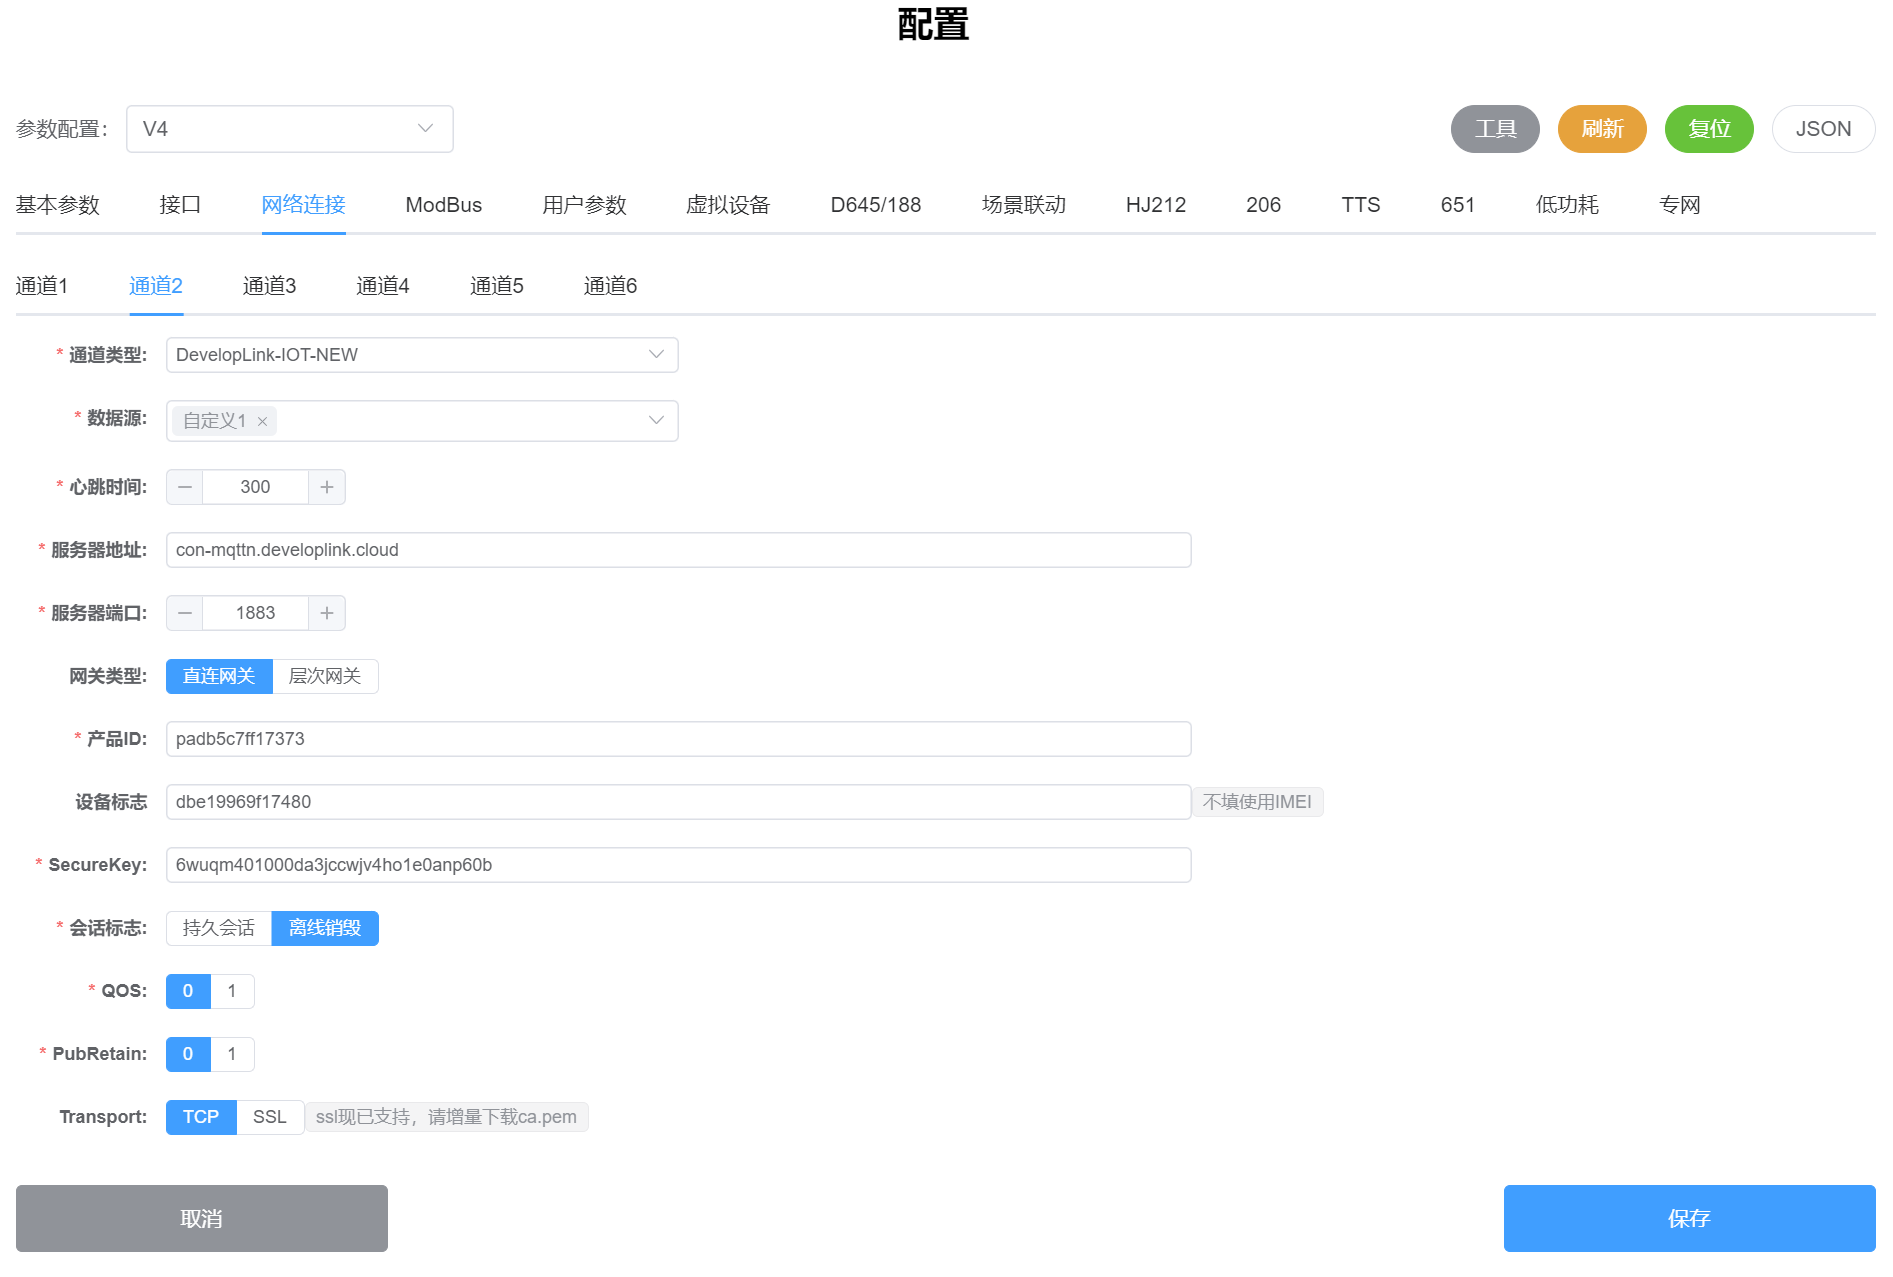Set PubRetain to 0
The image size is (1893, 1277).
[188, 1054]
